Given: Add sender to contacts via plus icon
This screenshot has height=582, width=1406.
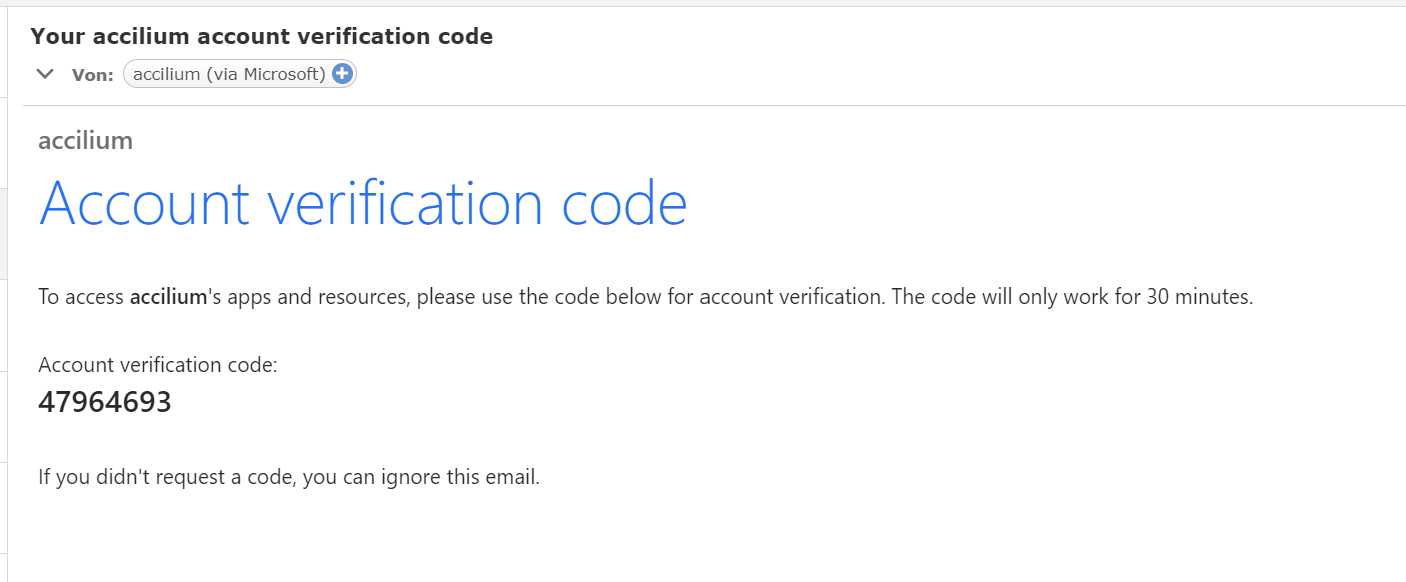Looking at the screenshot, I should click(x=342, y=73).
